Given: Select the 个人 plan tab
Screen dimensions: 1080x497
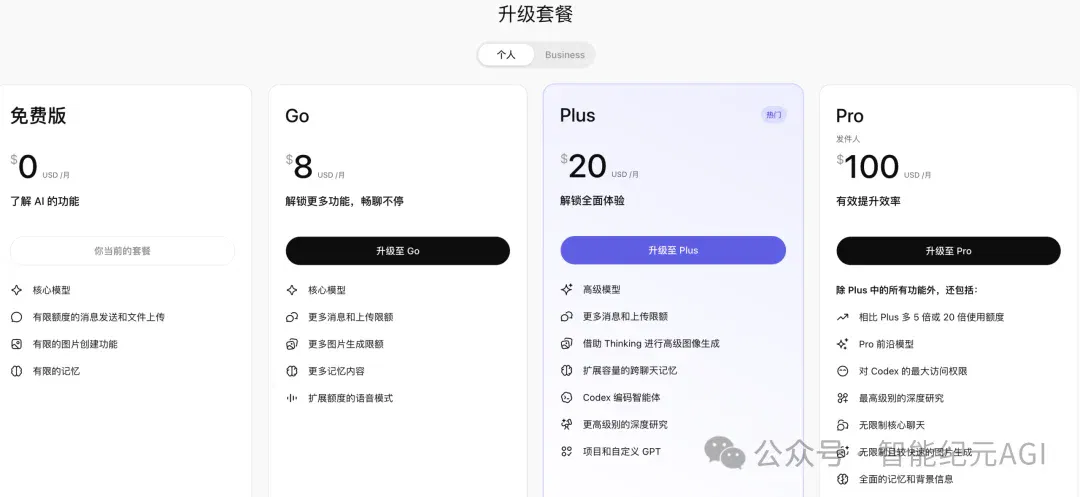Looking at the screenshot, I should pyautogui.click(x=506, y=55).
